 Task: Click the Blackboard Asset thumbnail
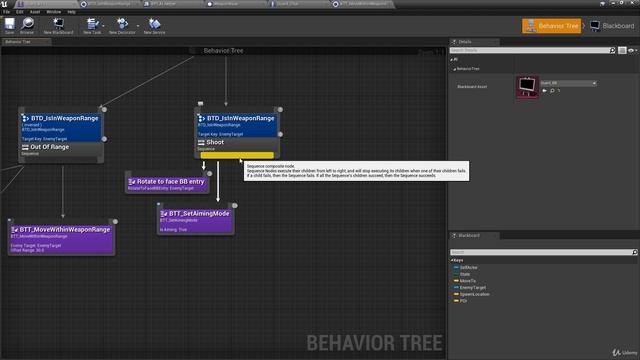527,87
